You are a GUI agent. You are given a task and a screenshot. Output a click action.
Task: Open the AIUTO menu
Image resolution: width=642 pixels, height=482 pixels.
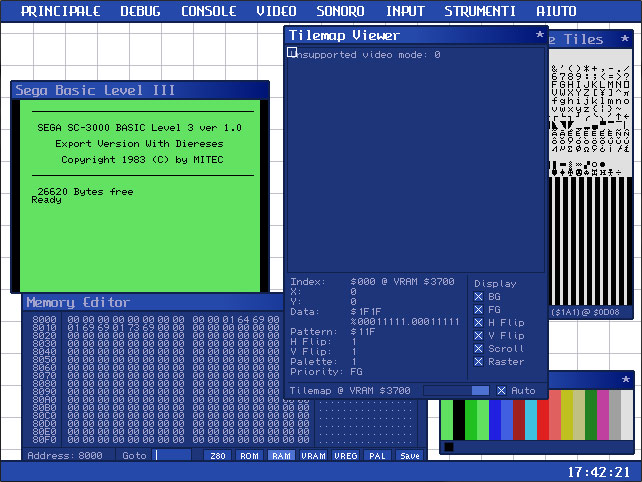pos(556,11)
